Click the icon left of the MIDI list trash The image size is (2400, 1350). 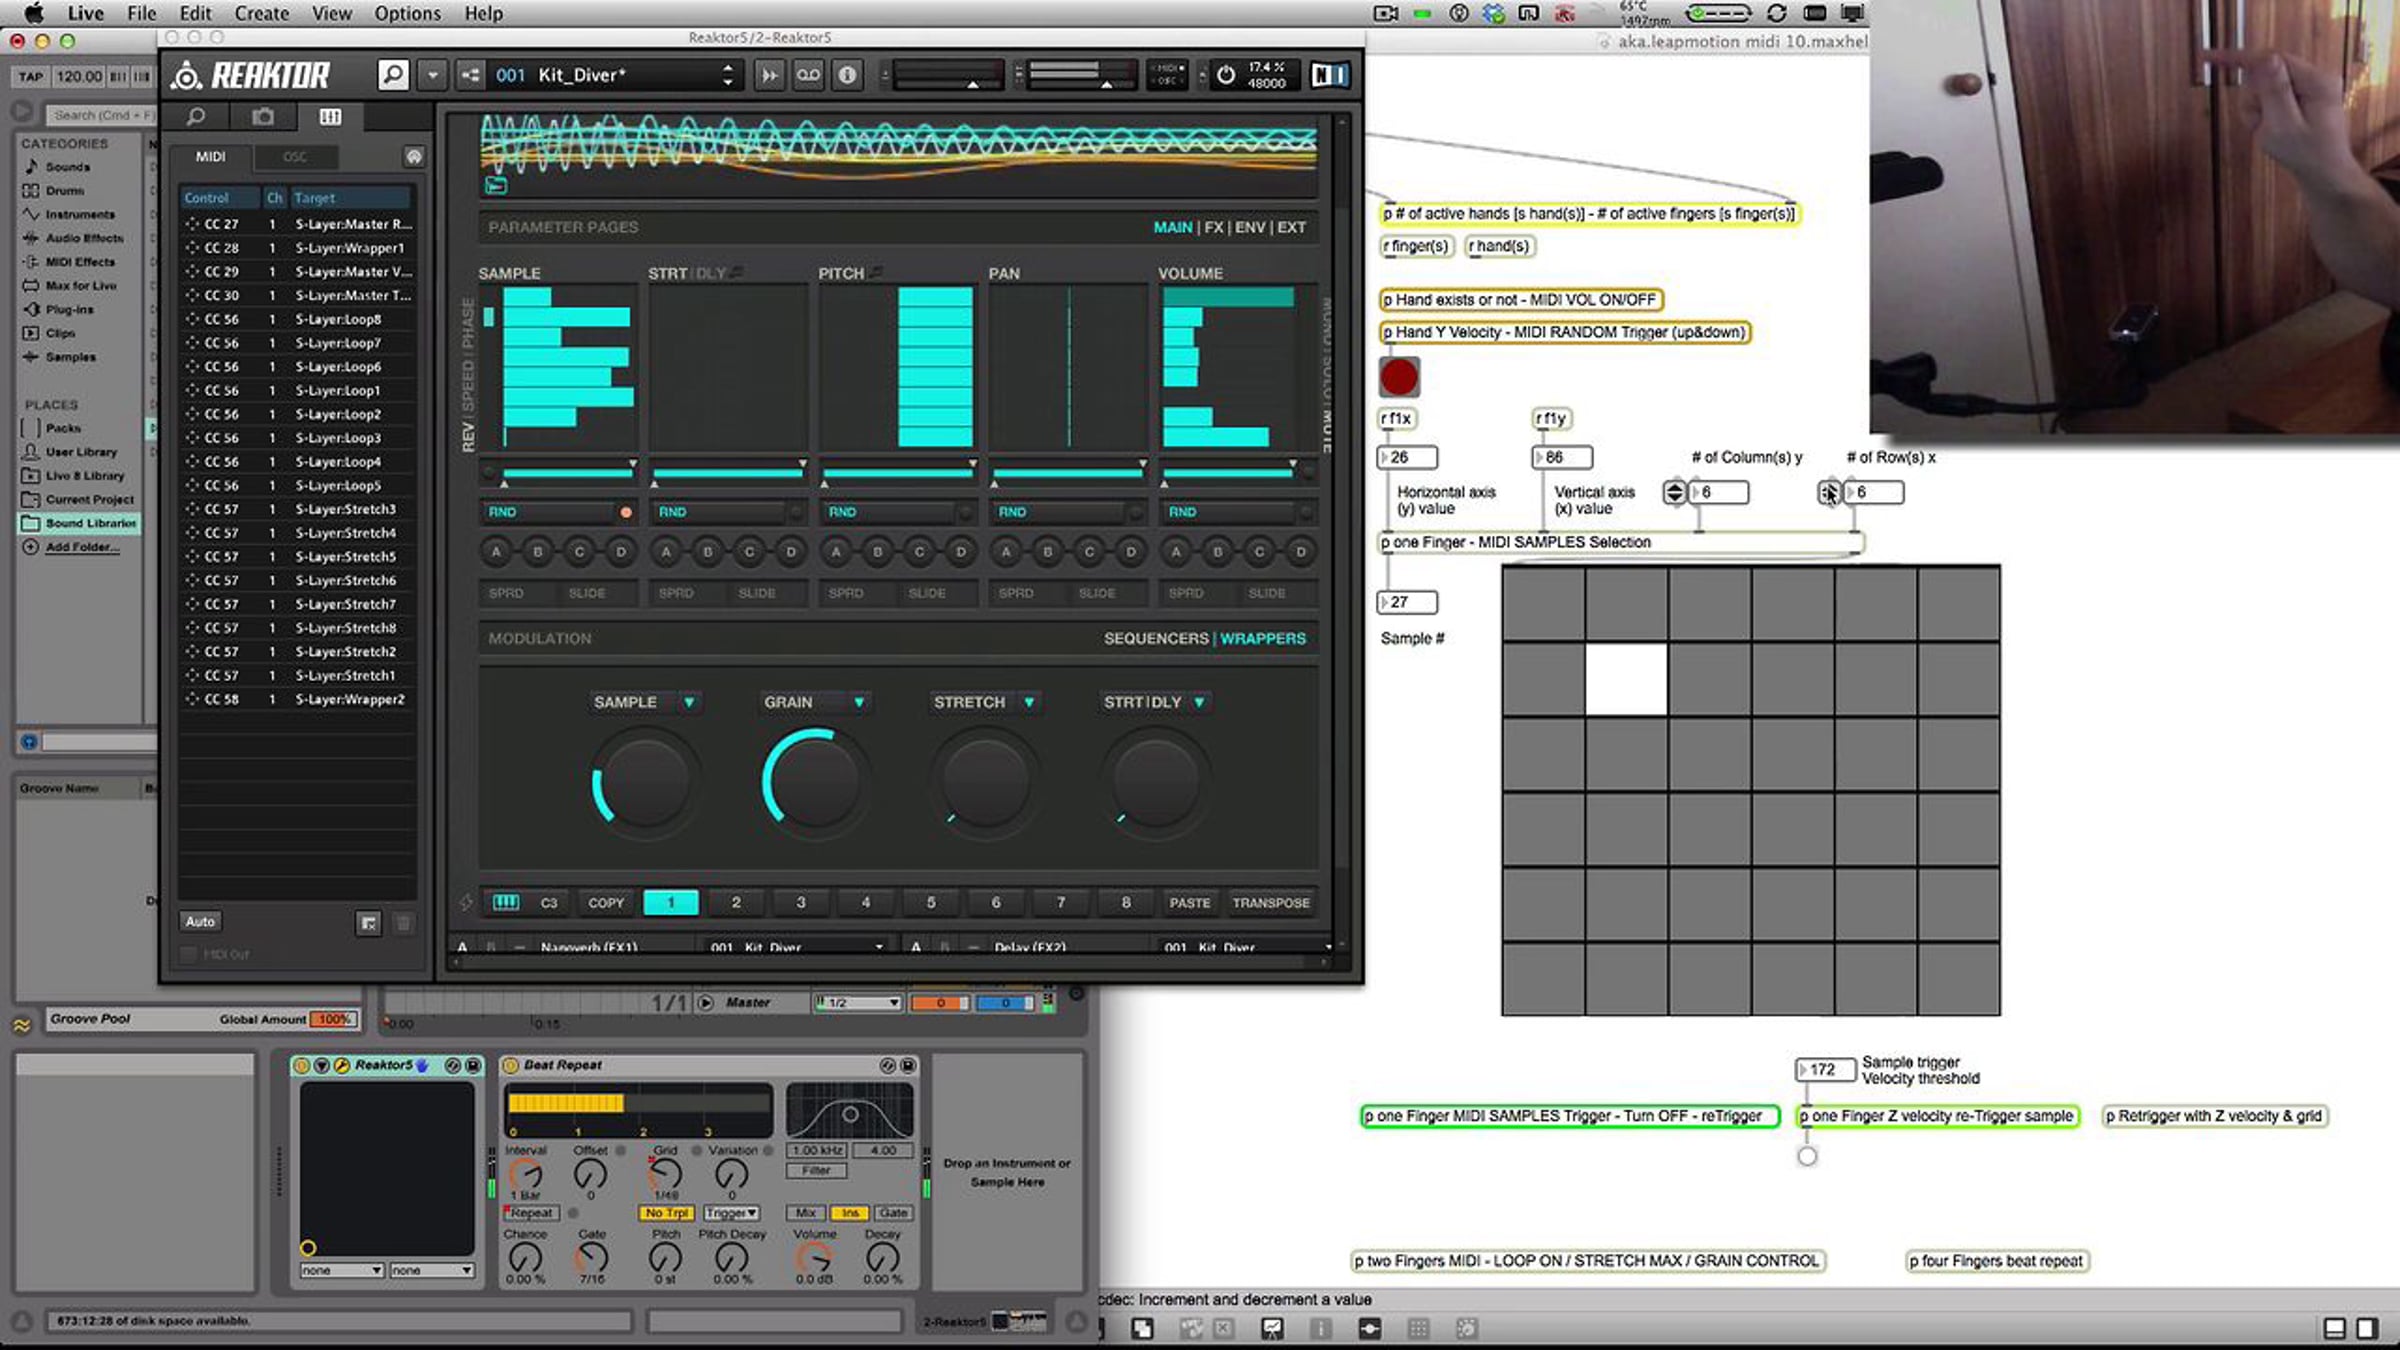pyautogui.click(x=369, y=923)
